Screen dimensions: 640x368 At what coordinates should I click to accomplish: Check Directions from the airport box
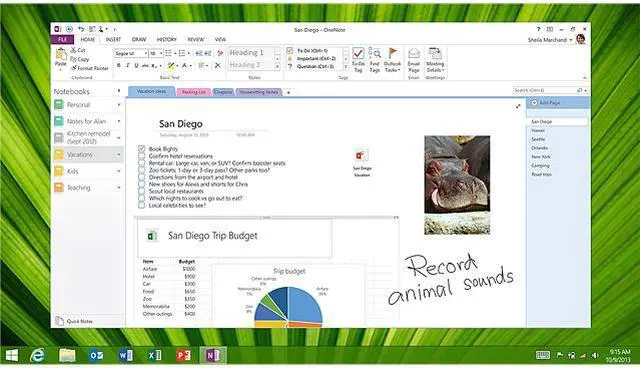click(142, 177)
